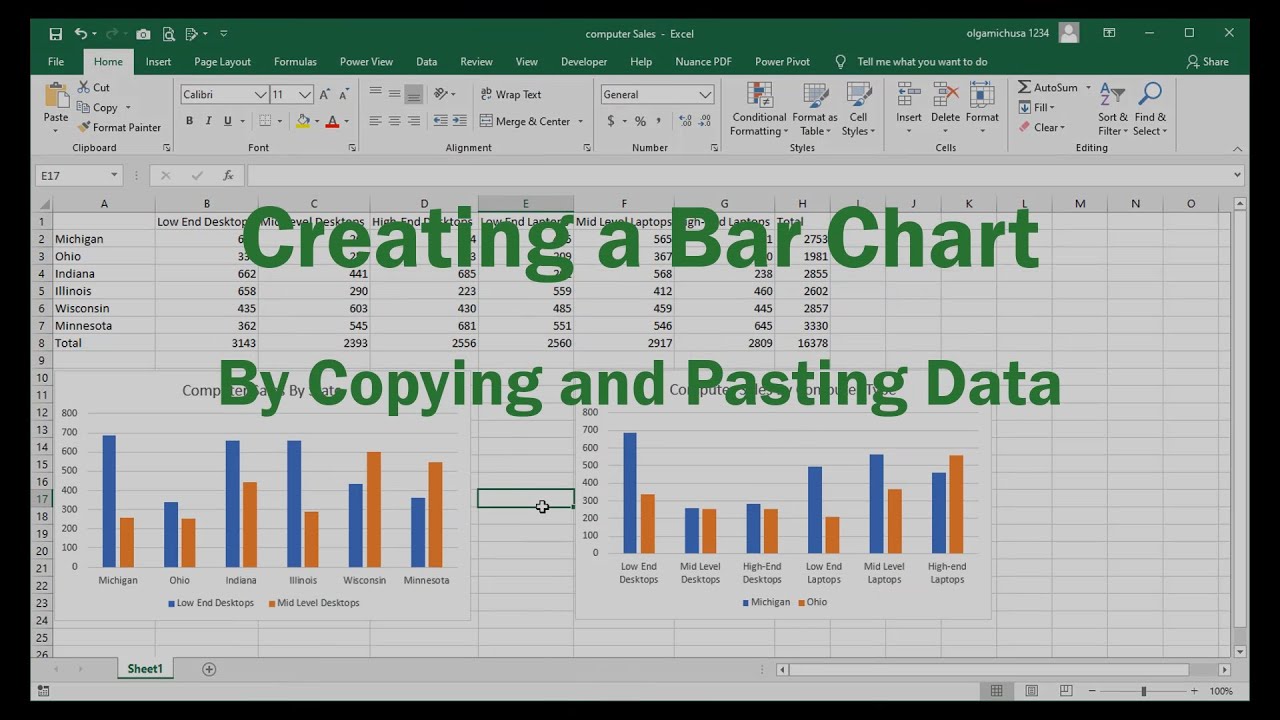Viewport: 1280px width, 720px height.
Task: Open the Font name Calibri dropdown
Action: click(x=260, y=94)
